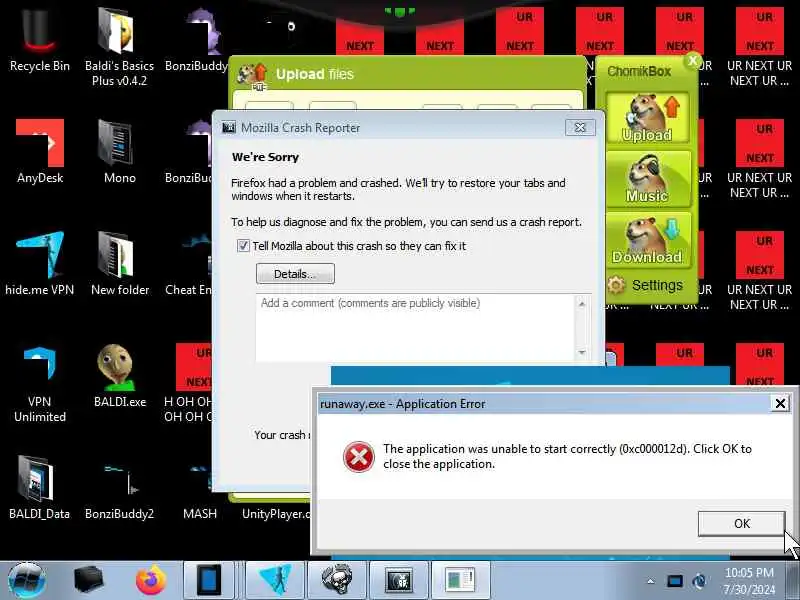Click the red error icon in dialog
The height and width of the screenshot is (600, 800).
(x=359, y=457)
